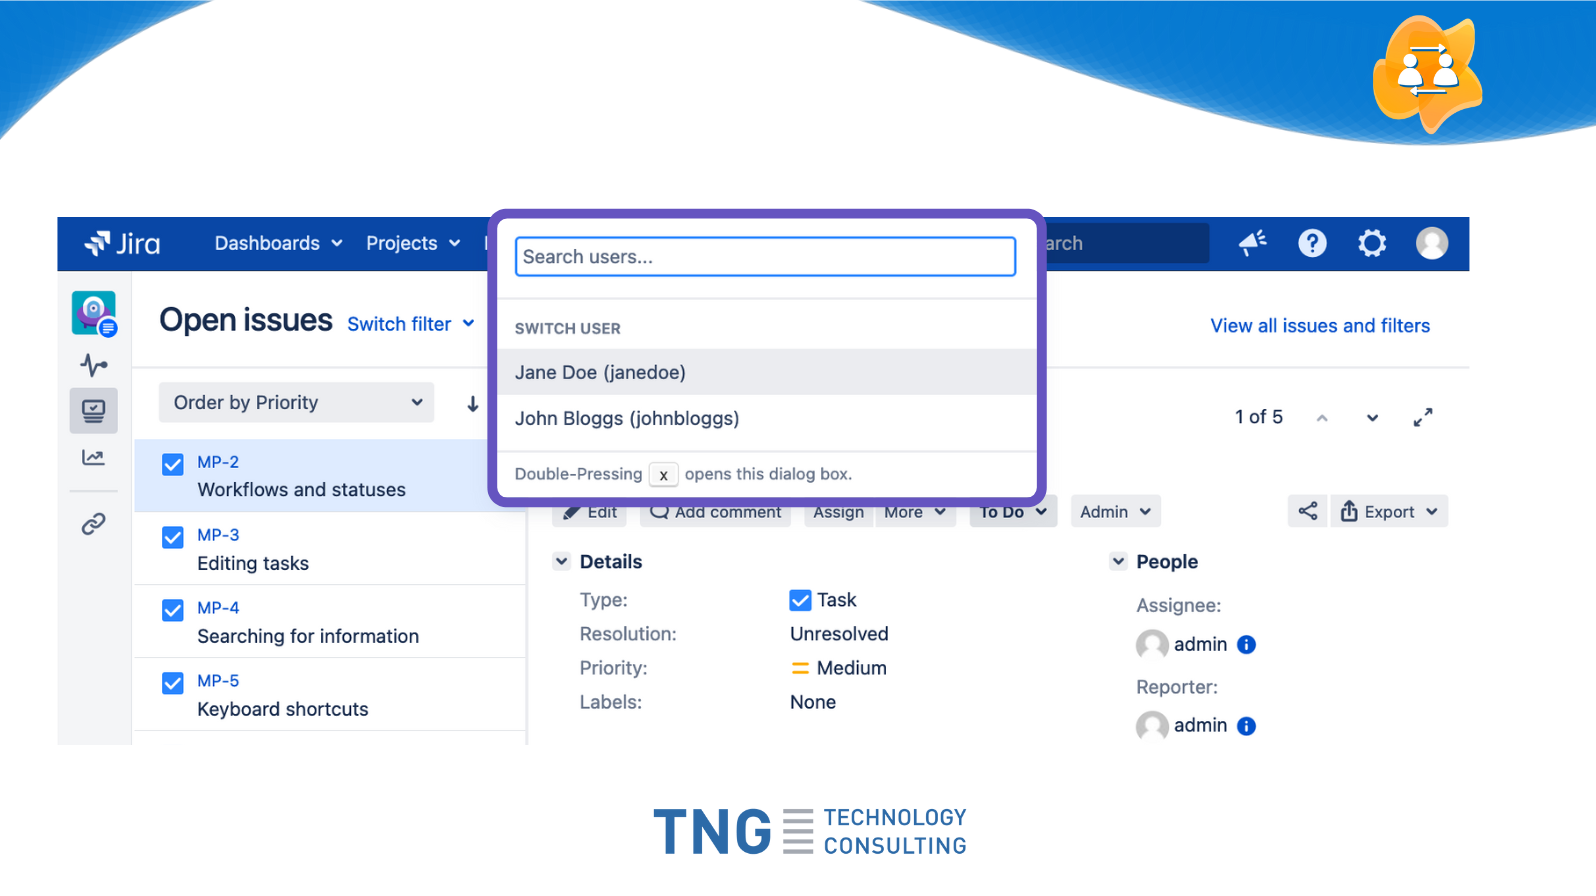
Task: Open issue MP-4 link
Action: click(218, 608)
